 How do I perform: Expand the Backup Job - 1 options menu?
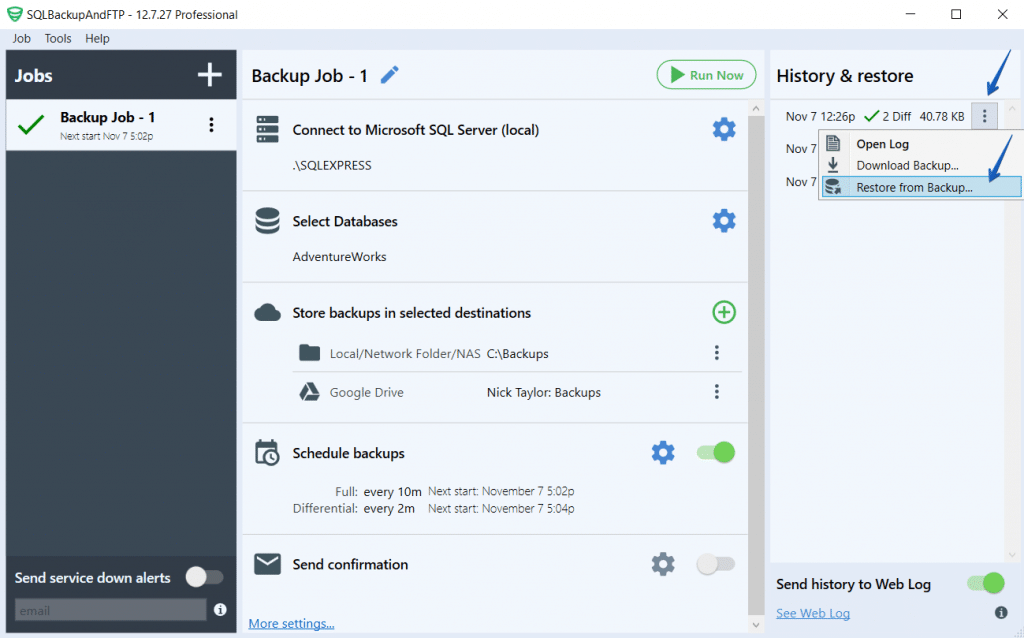[210, 122]
